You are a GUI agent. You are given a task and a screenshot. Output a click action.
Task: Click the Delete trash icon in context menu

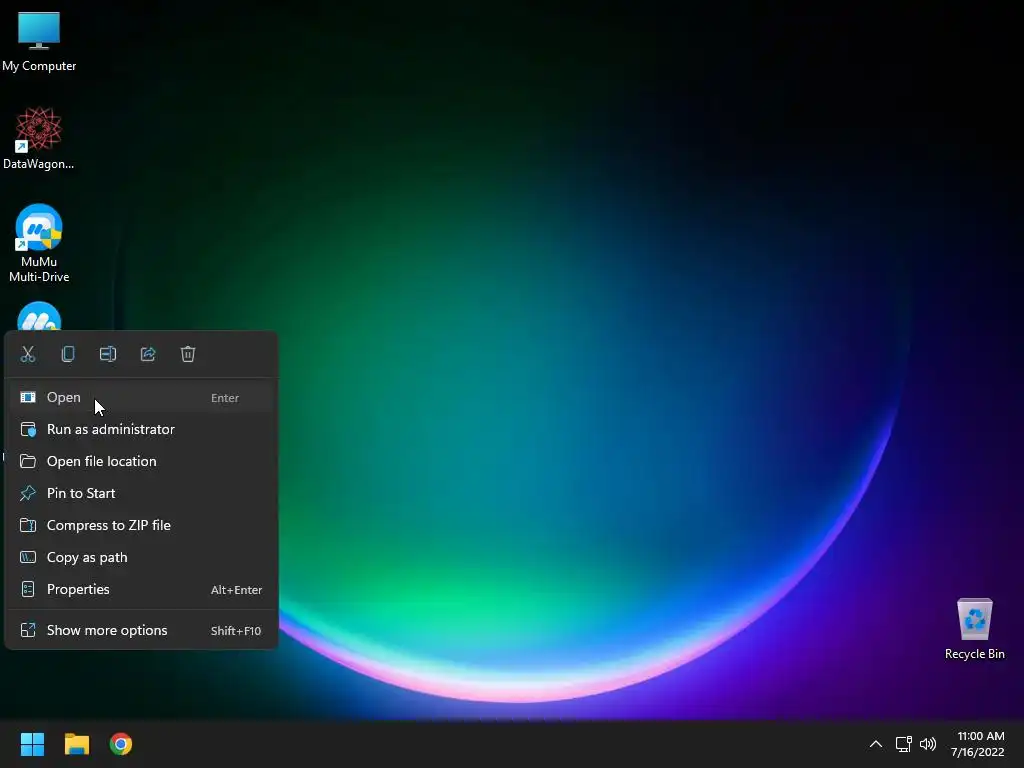[x=188, y=354]
